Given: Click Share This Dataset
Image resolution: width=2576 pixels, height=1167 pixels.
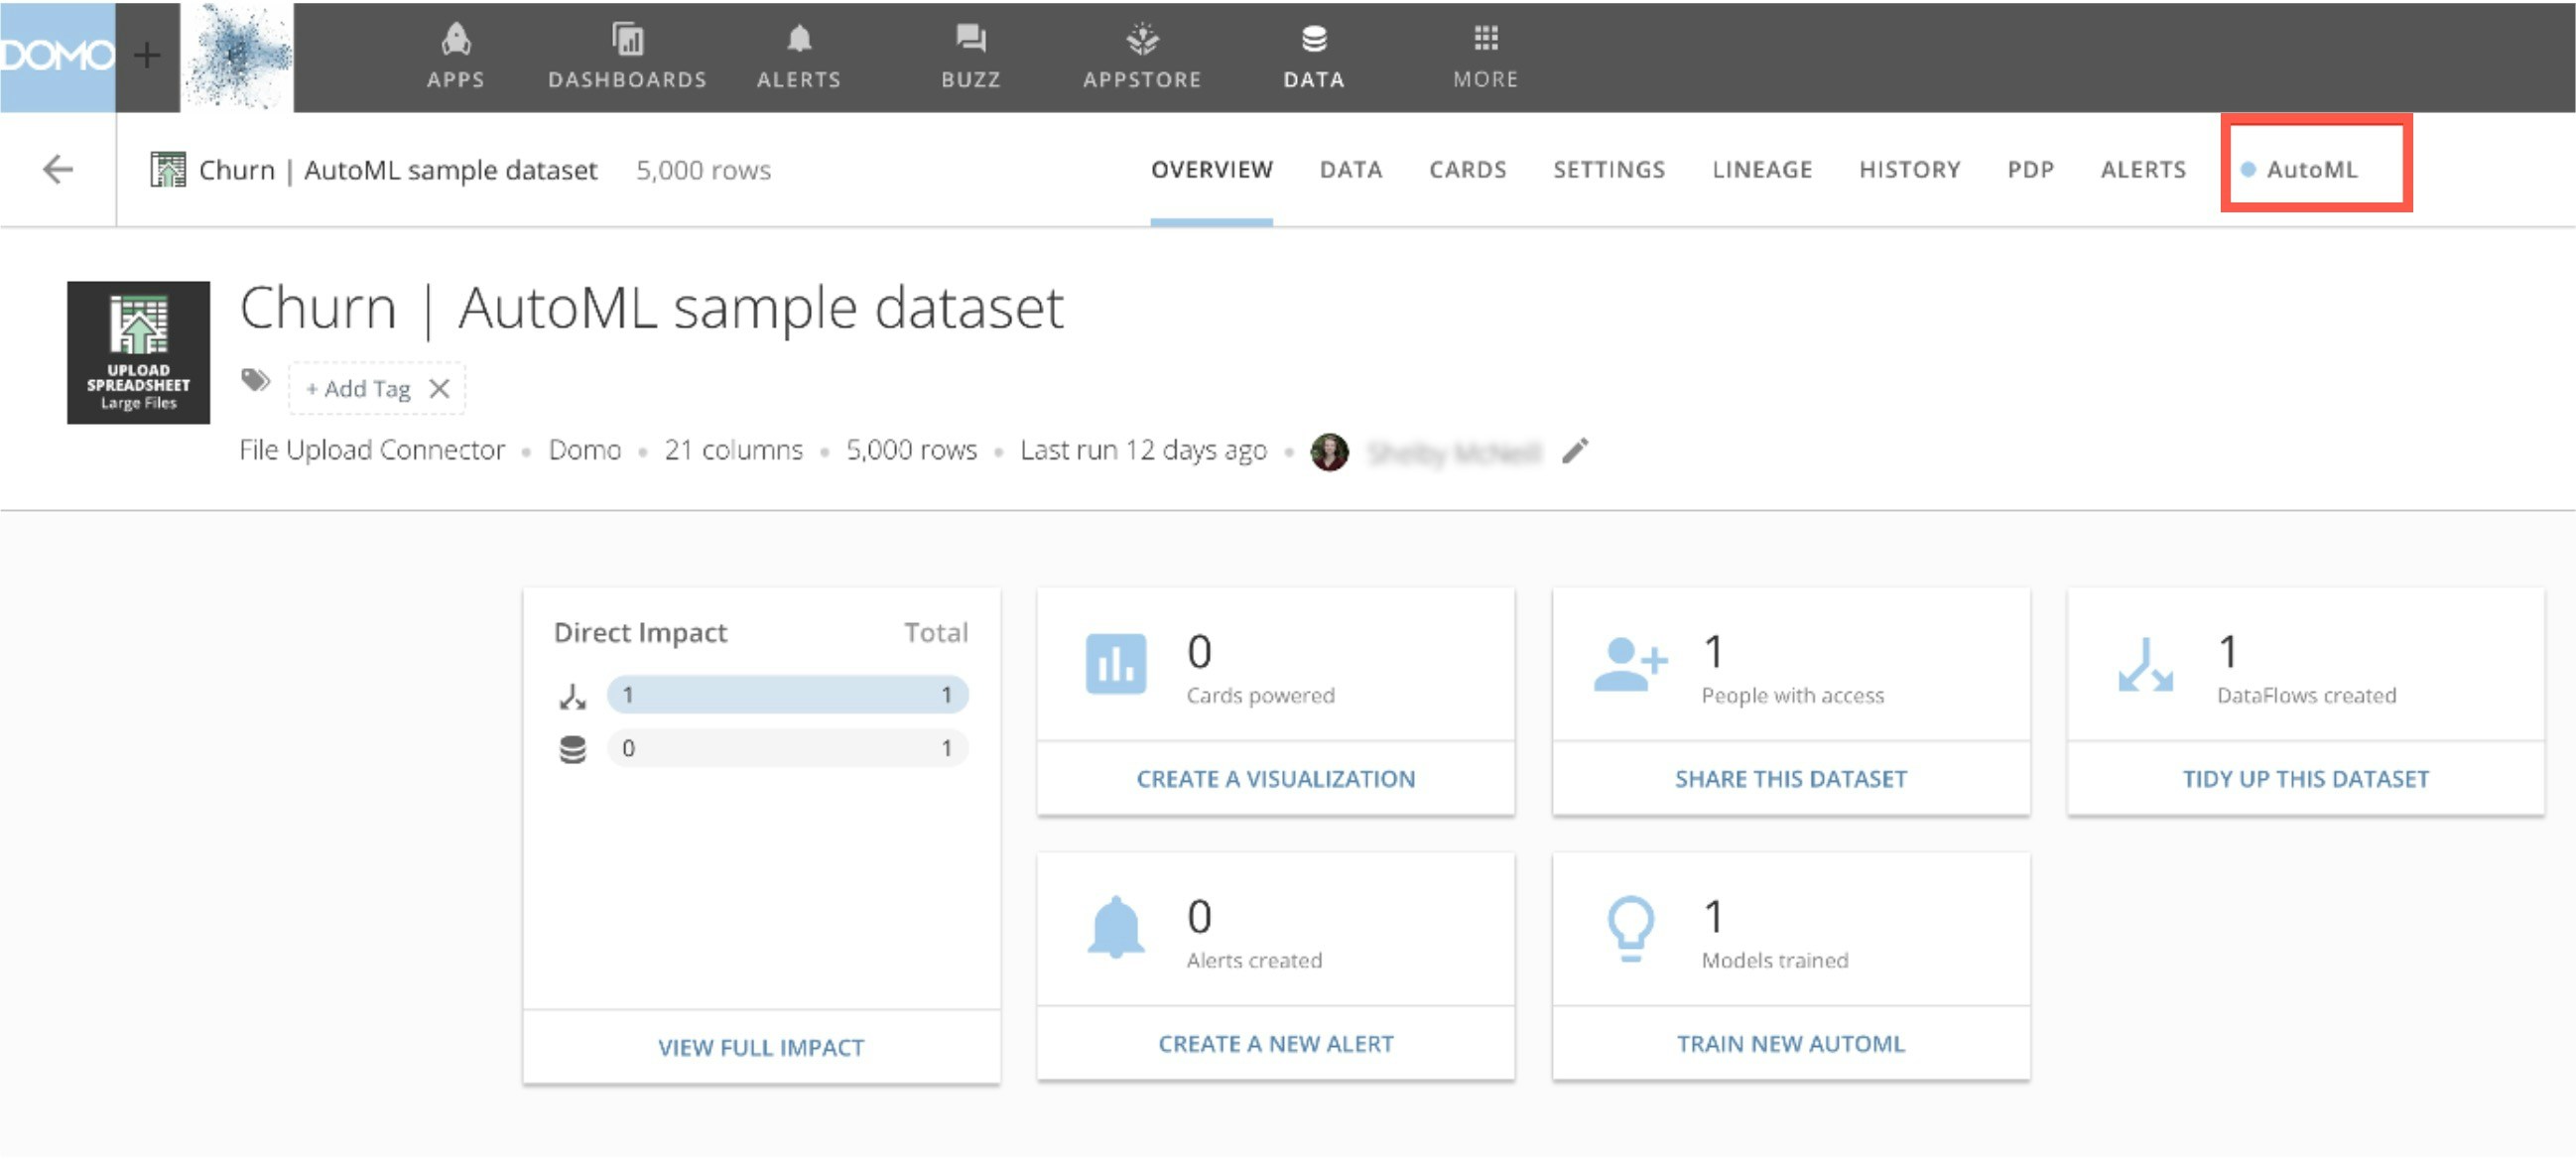Looking at the screenshot, I should tap(1791, 779).
